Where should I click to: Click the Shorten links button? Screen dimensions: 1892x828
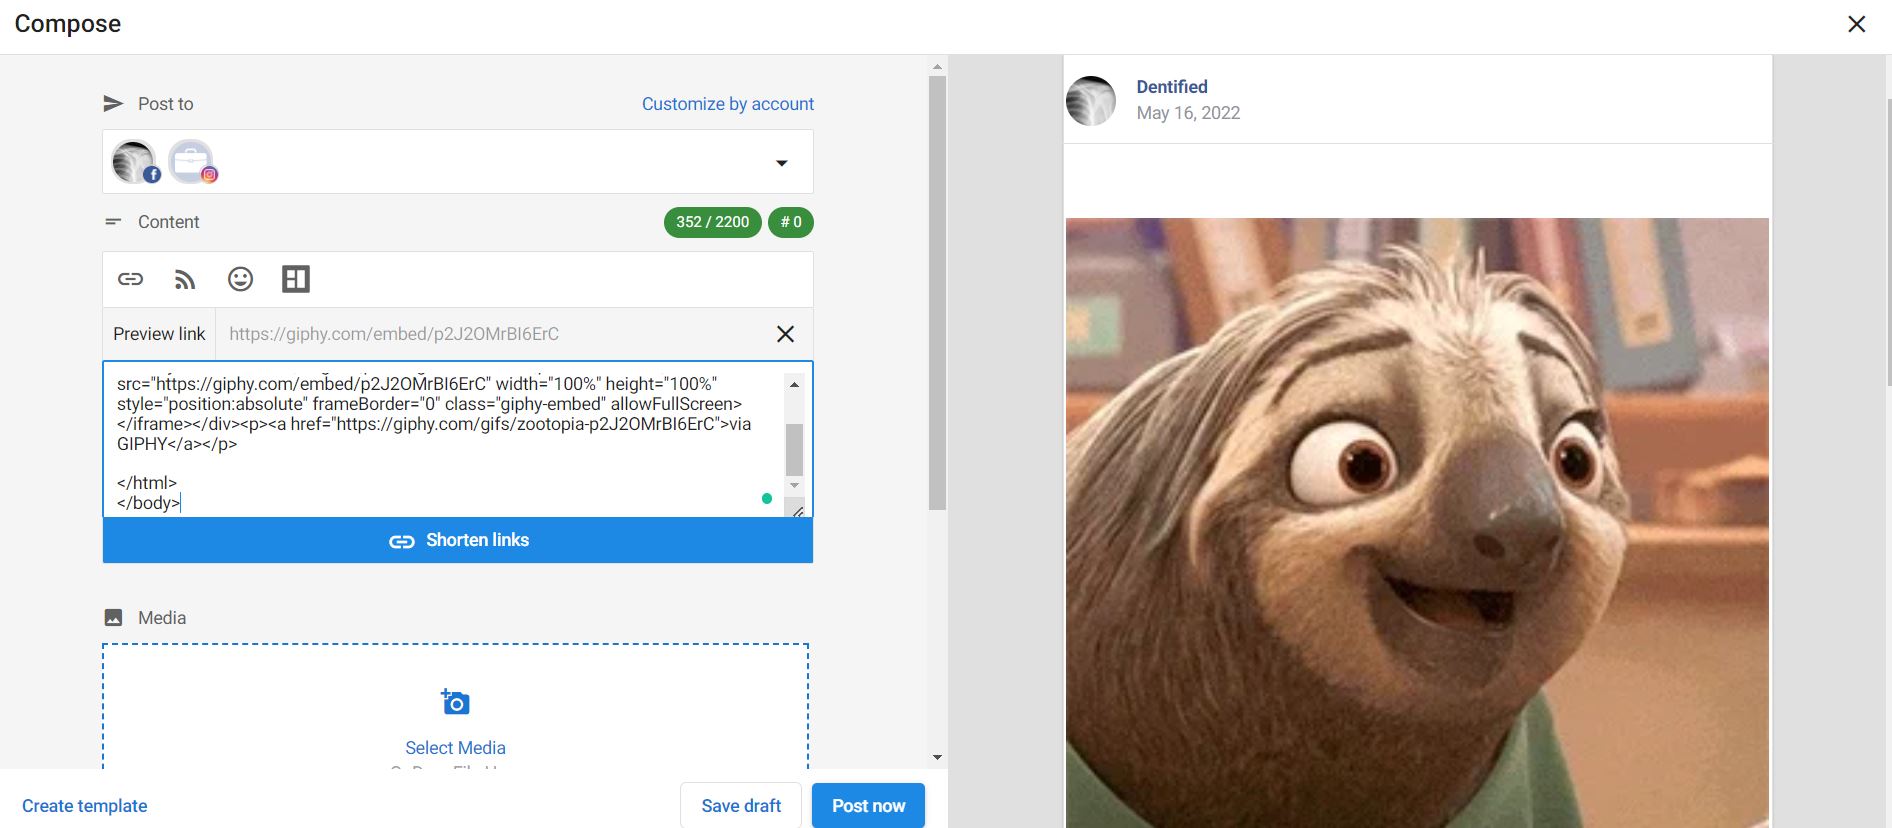pos(458,540)
